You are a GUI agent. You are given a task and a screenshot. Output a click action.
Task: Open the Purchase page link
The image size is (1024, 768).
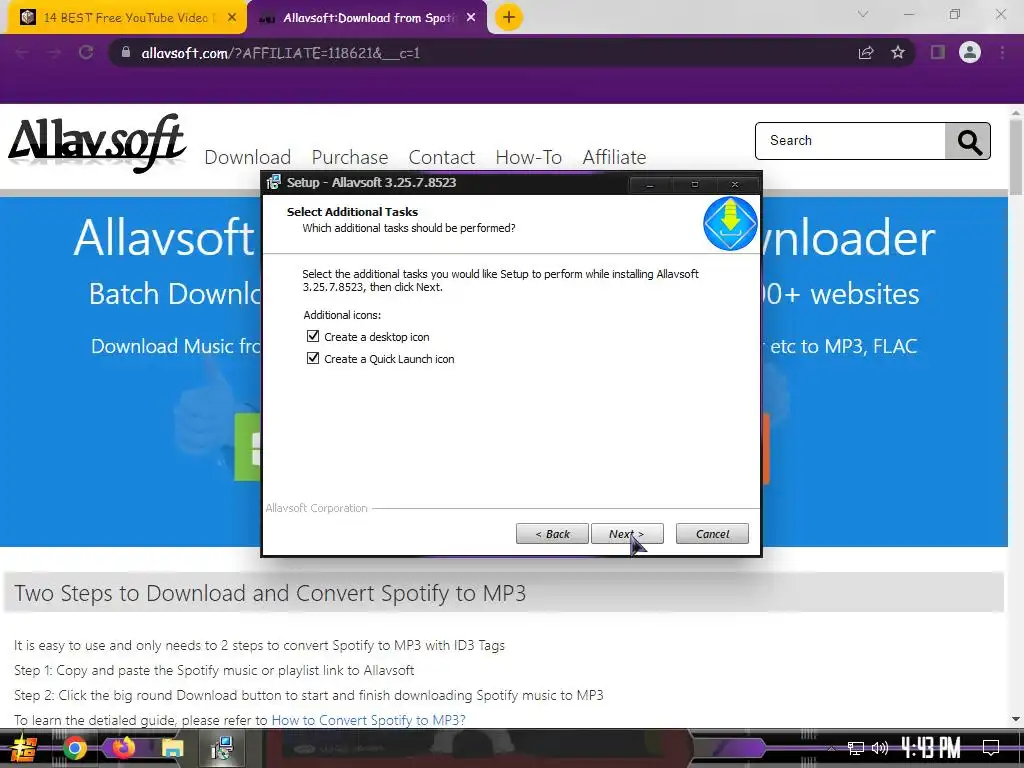point(349,157)
